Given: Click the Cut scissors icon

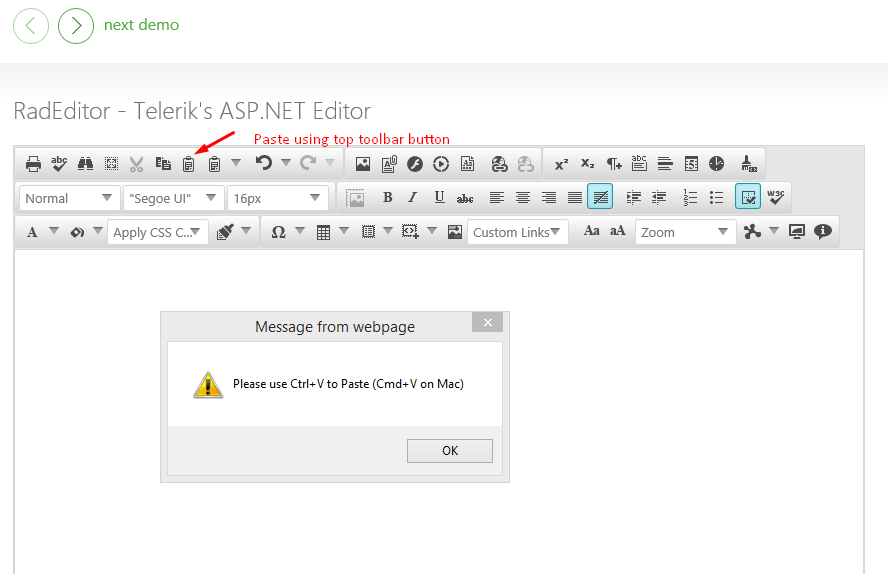Looking at the screenshot, I should (x=136, y=164).
